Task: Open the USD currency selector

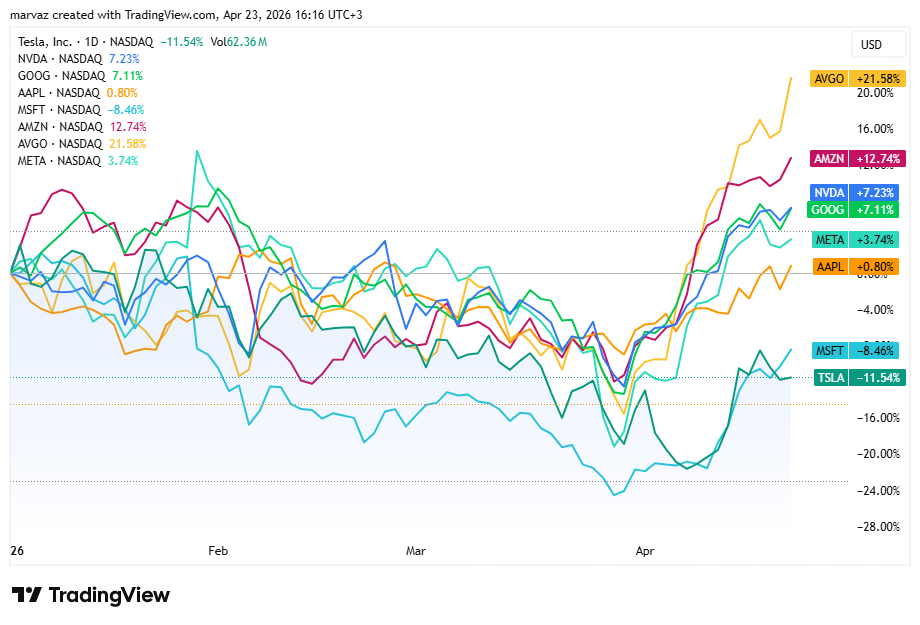Action: (x=871, y=44)
